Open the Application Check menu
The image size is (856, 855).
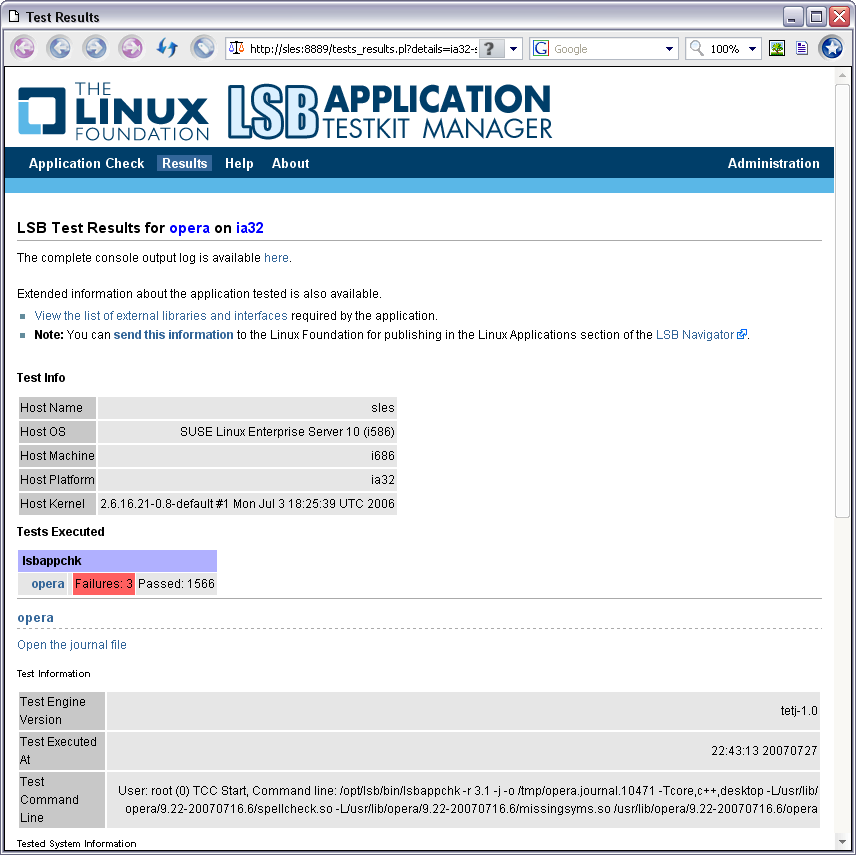click(x=86, y=163)
